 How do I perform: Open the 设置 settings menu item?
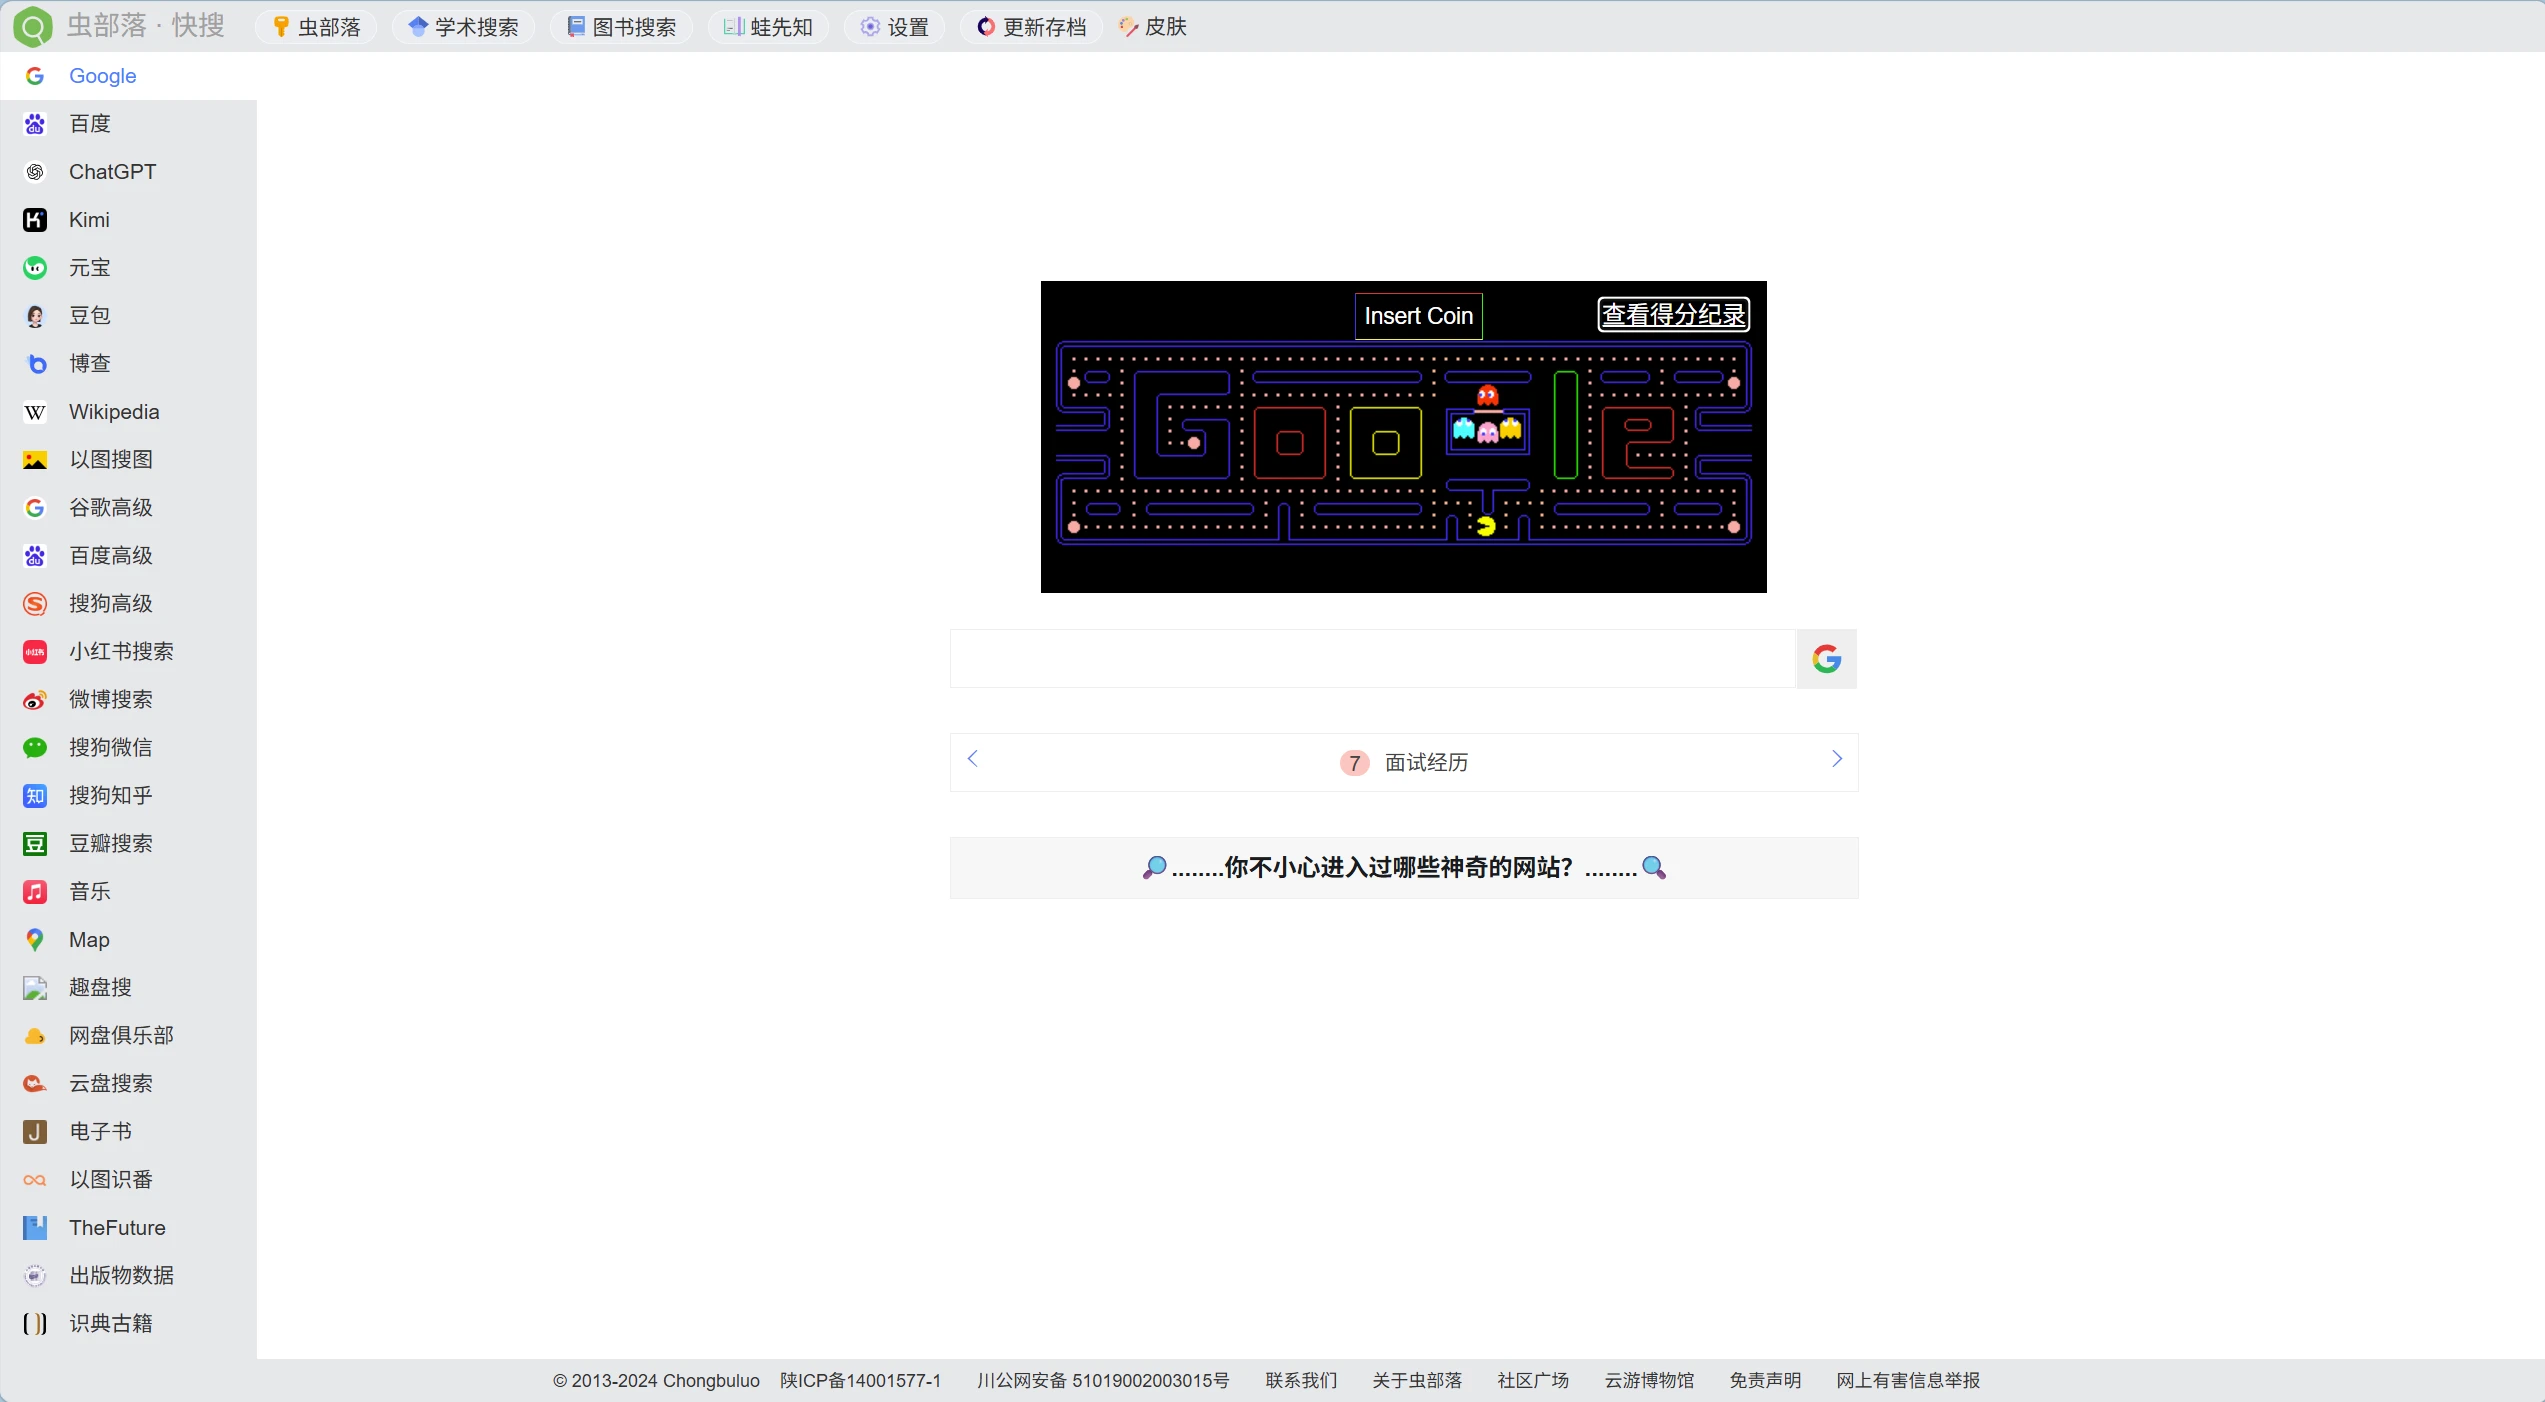pos(894,27)
